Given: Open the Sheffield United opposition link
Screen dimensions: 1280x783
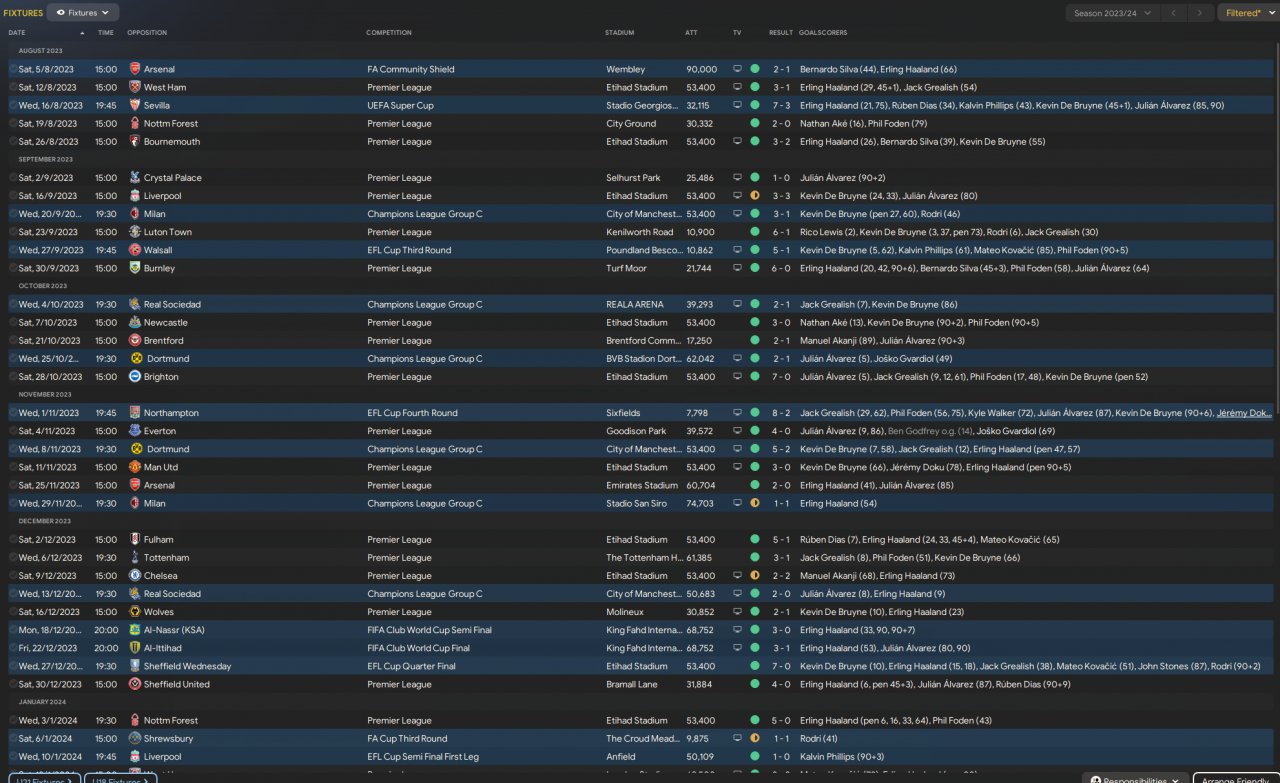Looking at the screenshot, I should pyautogui.click(x=177, y=685).
